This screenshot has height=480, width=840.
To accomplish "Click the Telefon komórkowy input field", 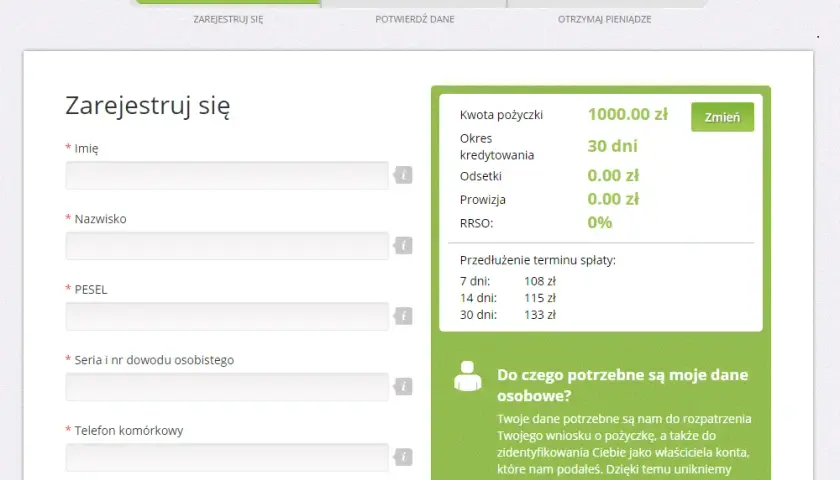I will tap(227, 458).
